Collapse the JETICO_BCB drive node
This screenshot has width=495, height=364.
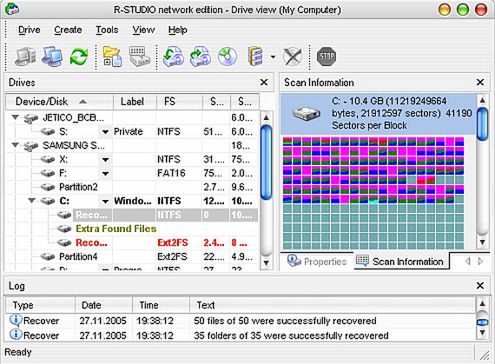[15, 117]
